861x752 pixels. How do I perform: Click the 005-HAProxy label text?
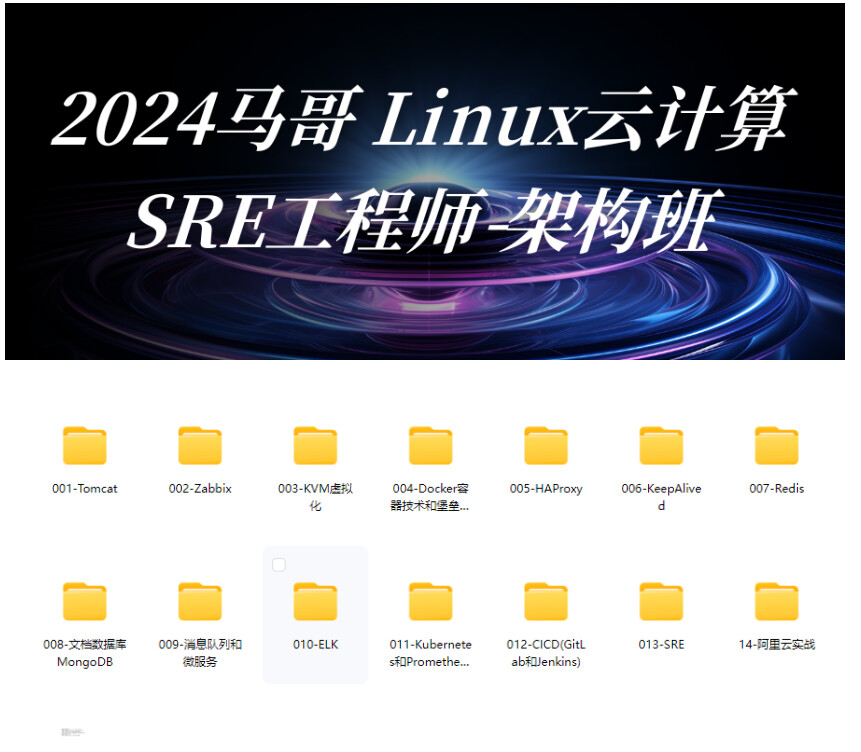point(546,488)
